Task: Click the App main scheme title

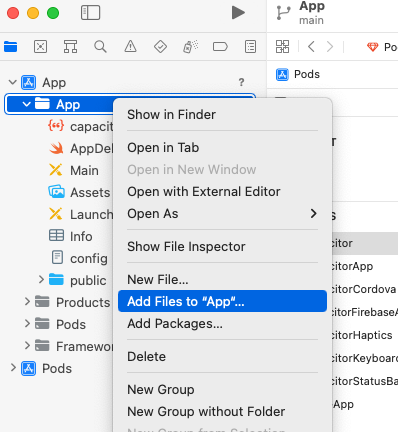Action: pos(312,13)
